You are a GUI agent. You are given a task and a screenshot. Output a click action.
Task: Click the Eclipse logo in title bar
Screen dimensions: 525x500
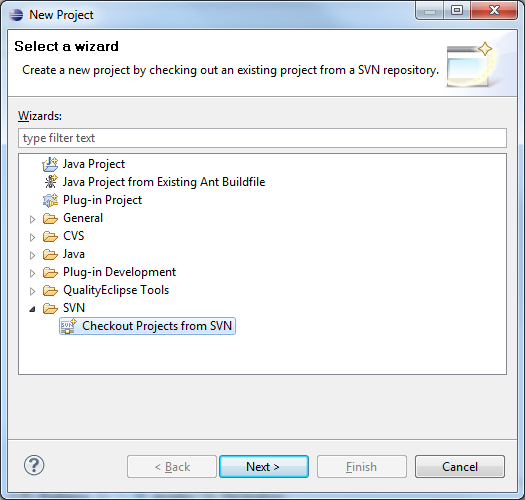pos(16,15)
